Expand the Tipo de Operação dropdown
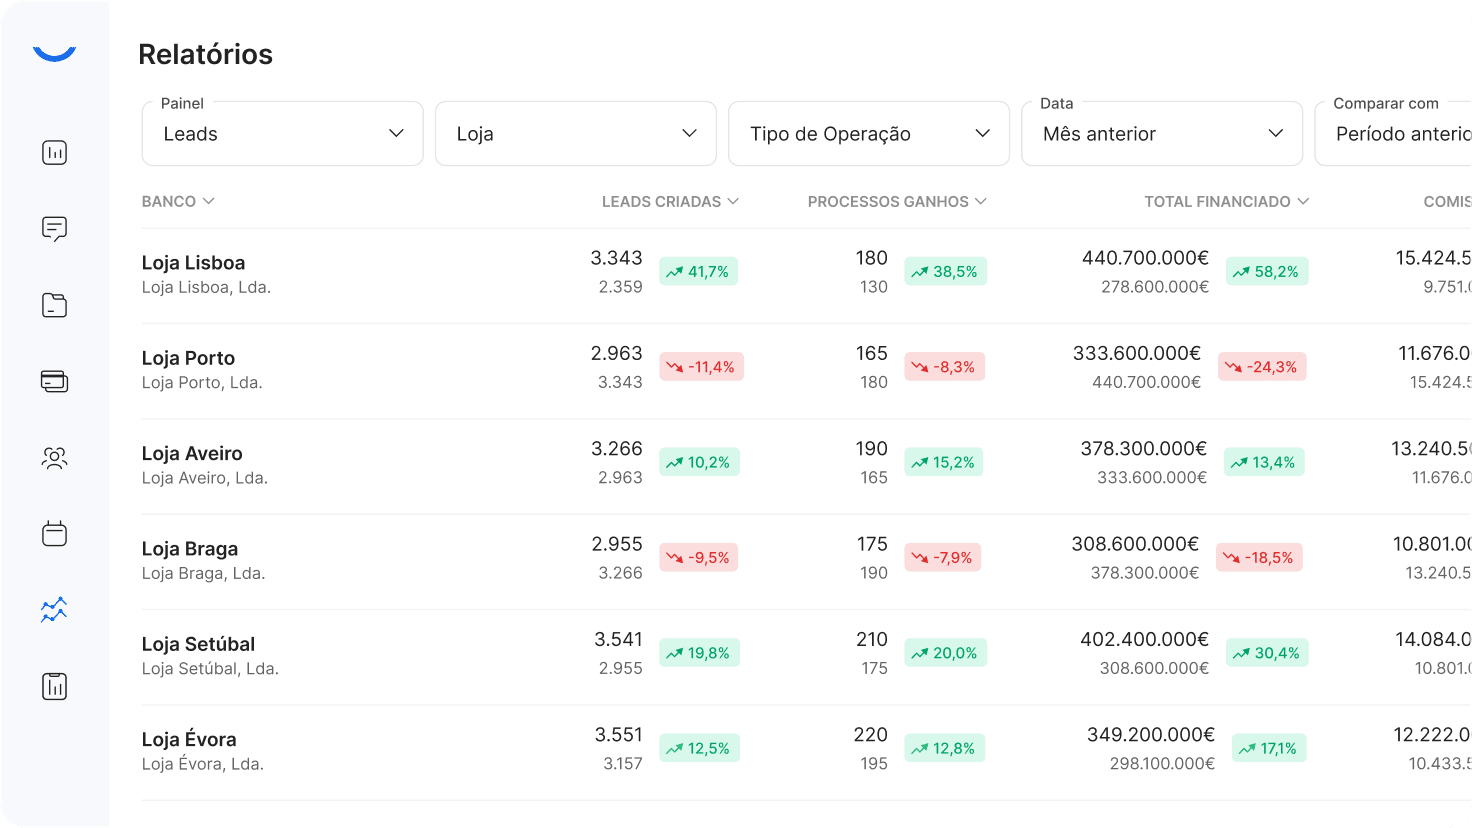Screen dimensions: 1472x828 [x=868, y=134]
